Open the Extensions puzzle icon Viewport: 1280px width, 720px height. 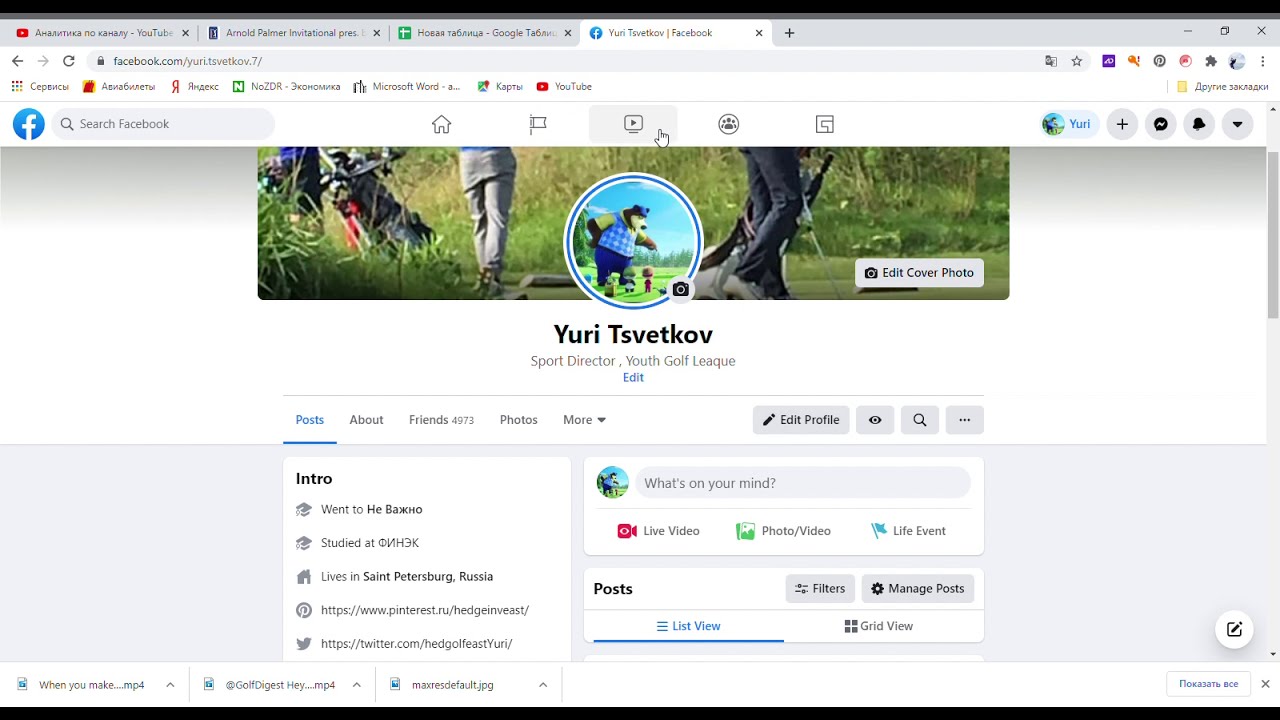(x=1211, y=61)
